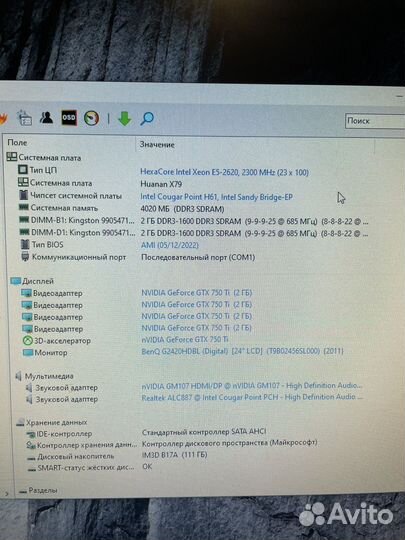Screen dimensions: 405x540
Task: Click the IDE-контроллер row icon
Action: click(x=31, y=434)
